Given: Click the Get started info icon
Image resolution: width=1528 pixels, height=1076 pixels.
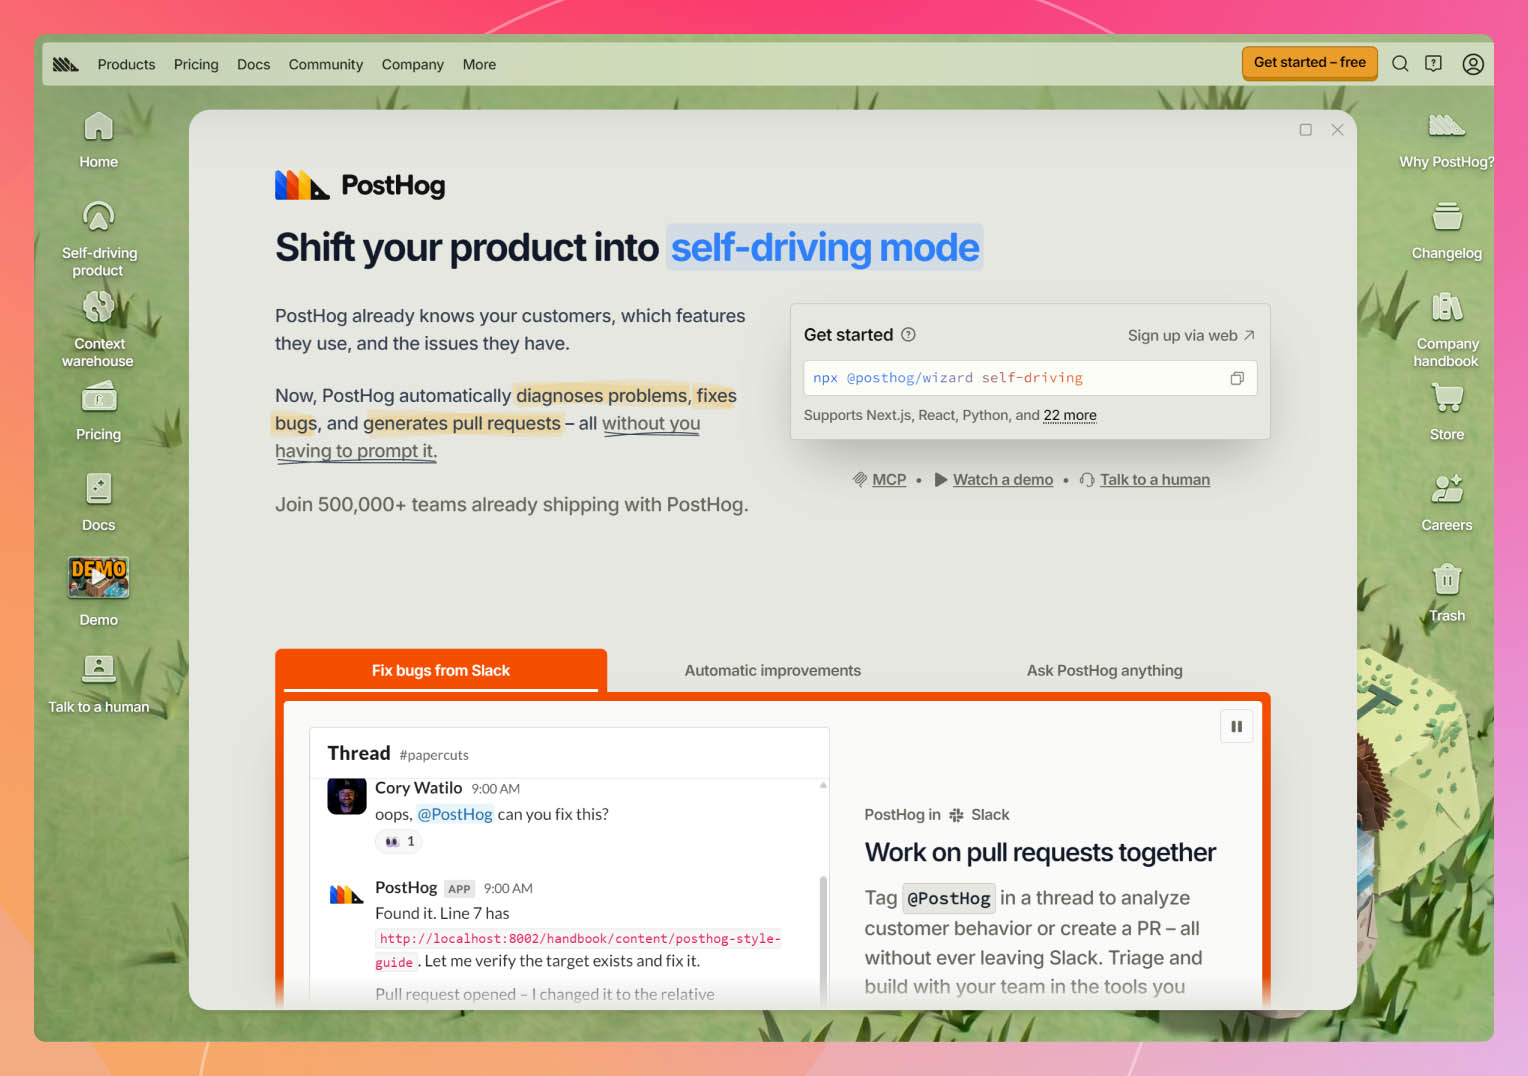Looking at the screenshot, I should (908, 335).
